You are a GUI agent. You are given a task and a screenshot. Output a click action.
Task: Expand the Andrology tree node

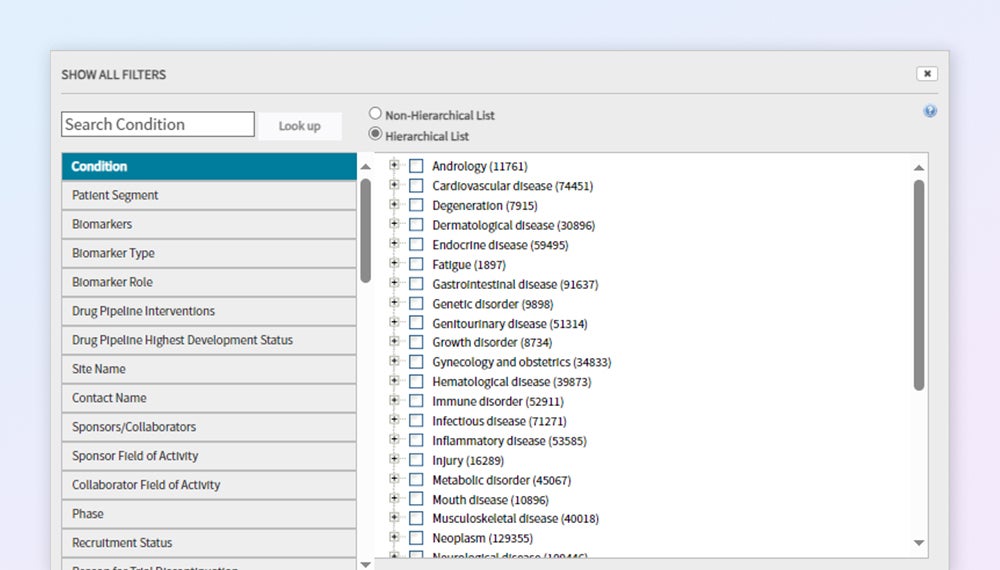(x=394, y=166)
